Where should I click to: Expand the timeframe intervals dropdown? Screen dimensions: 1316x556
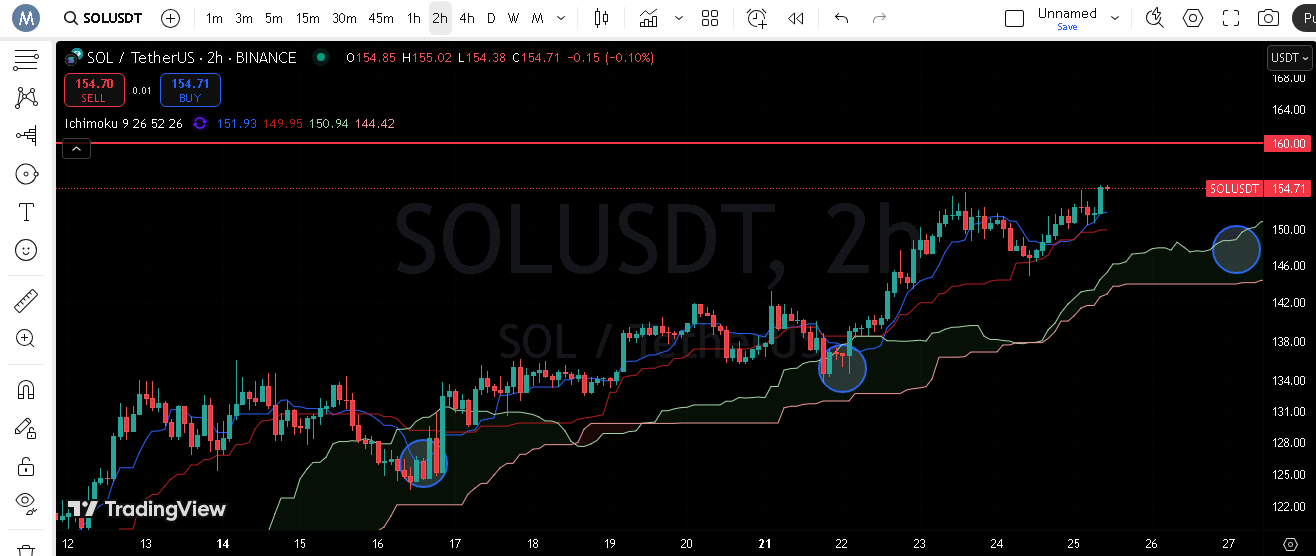click(560, 18)
